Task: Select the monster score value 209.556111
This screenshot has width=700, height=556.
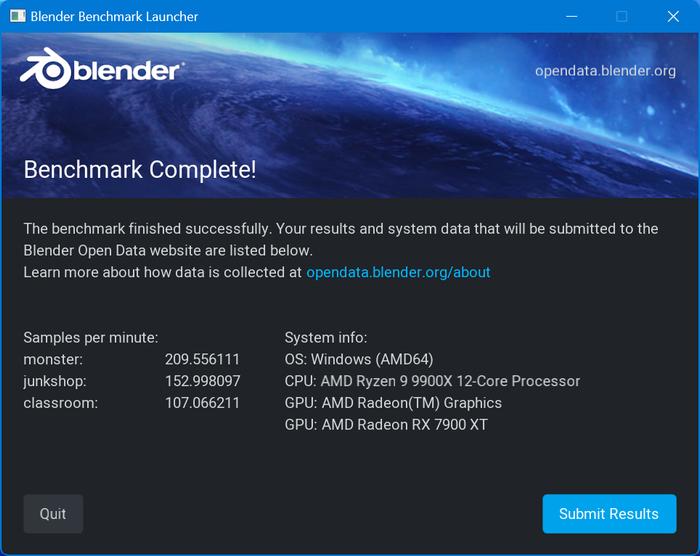Action: tap(202, 360)
